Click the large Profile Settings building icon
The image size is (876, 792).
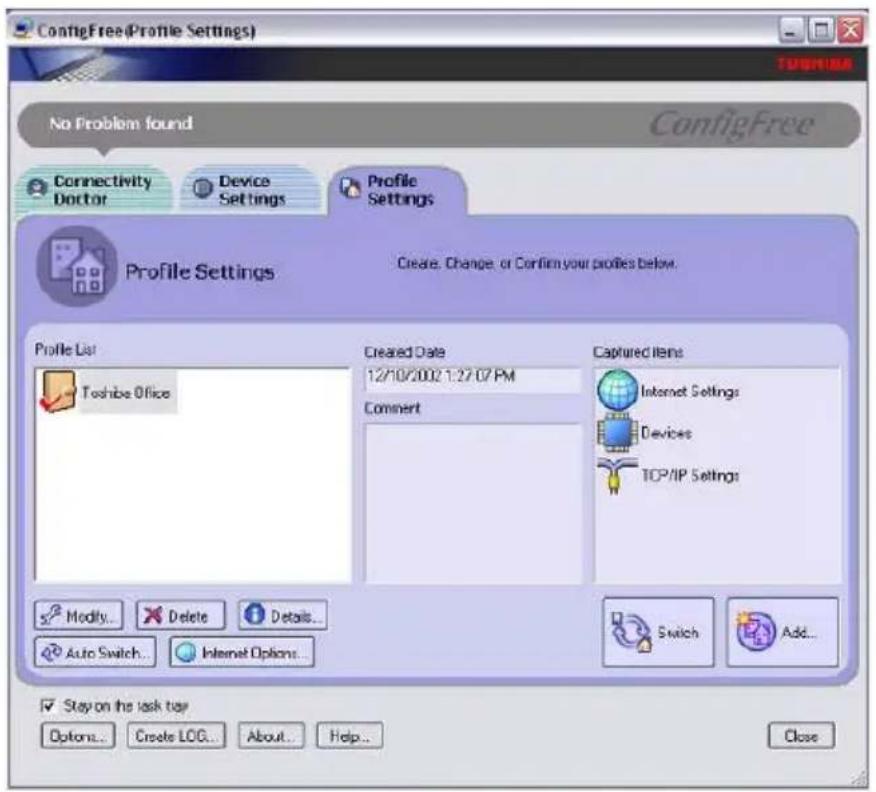pyautogui.click(x=77, y=266)
